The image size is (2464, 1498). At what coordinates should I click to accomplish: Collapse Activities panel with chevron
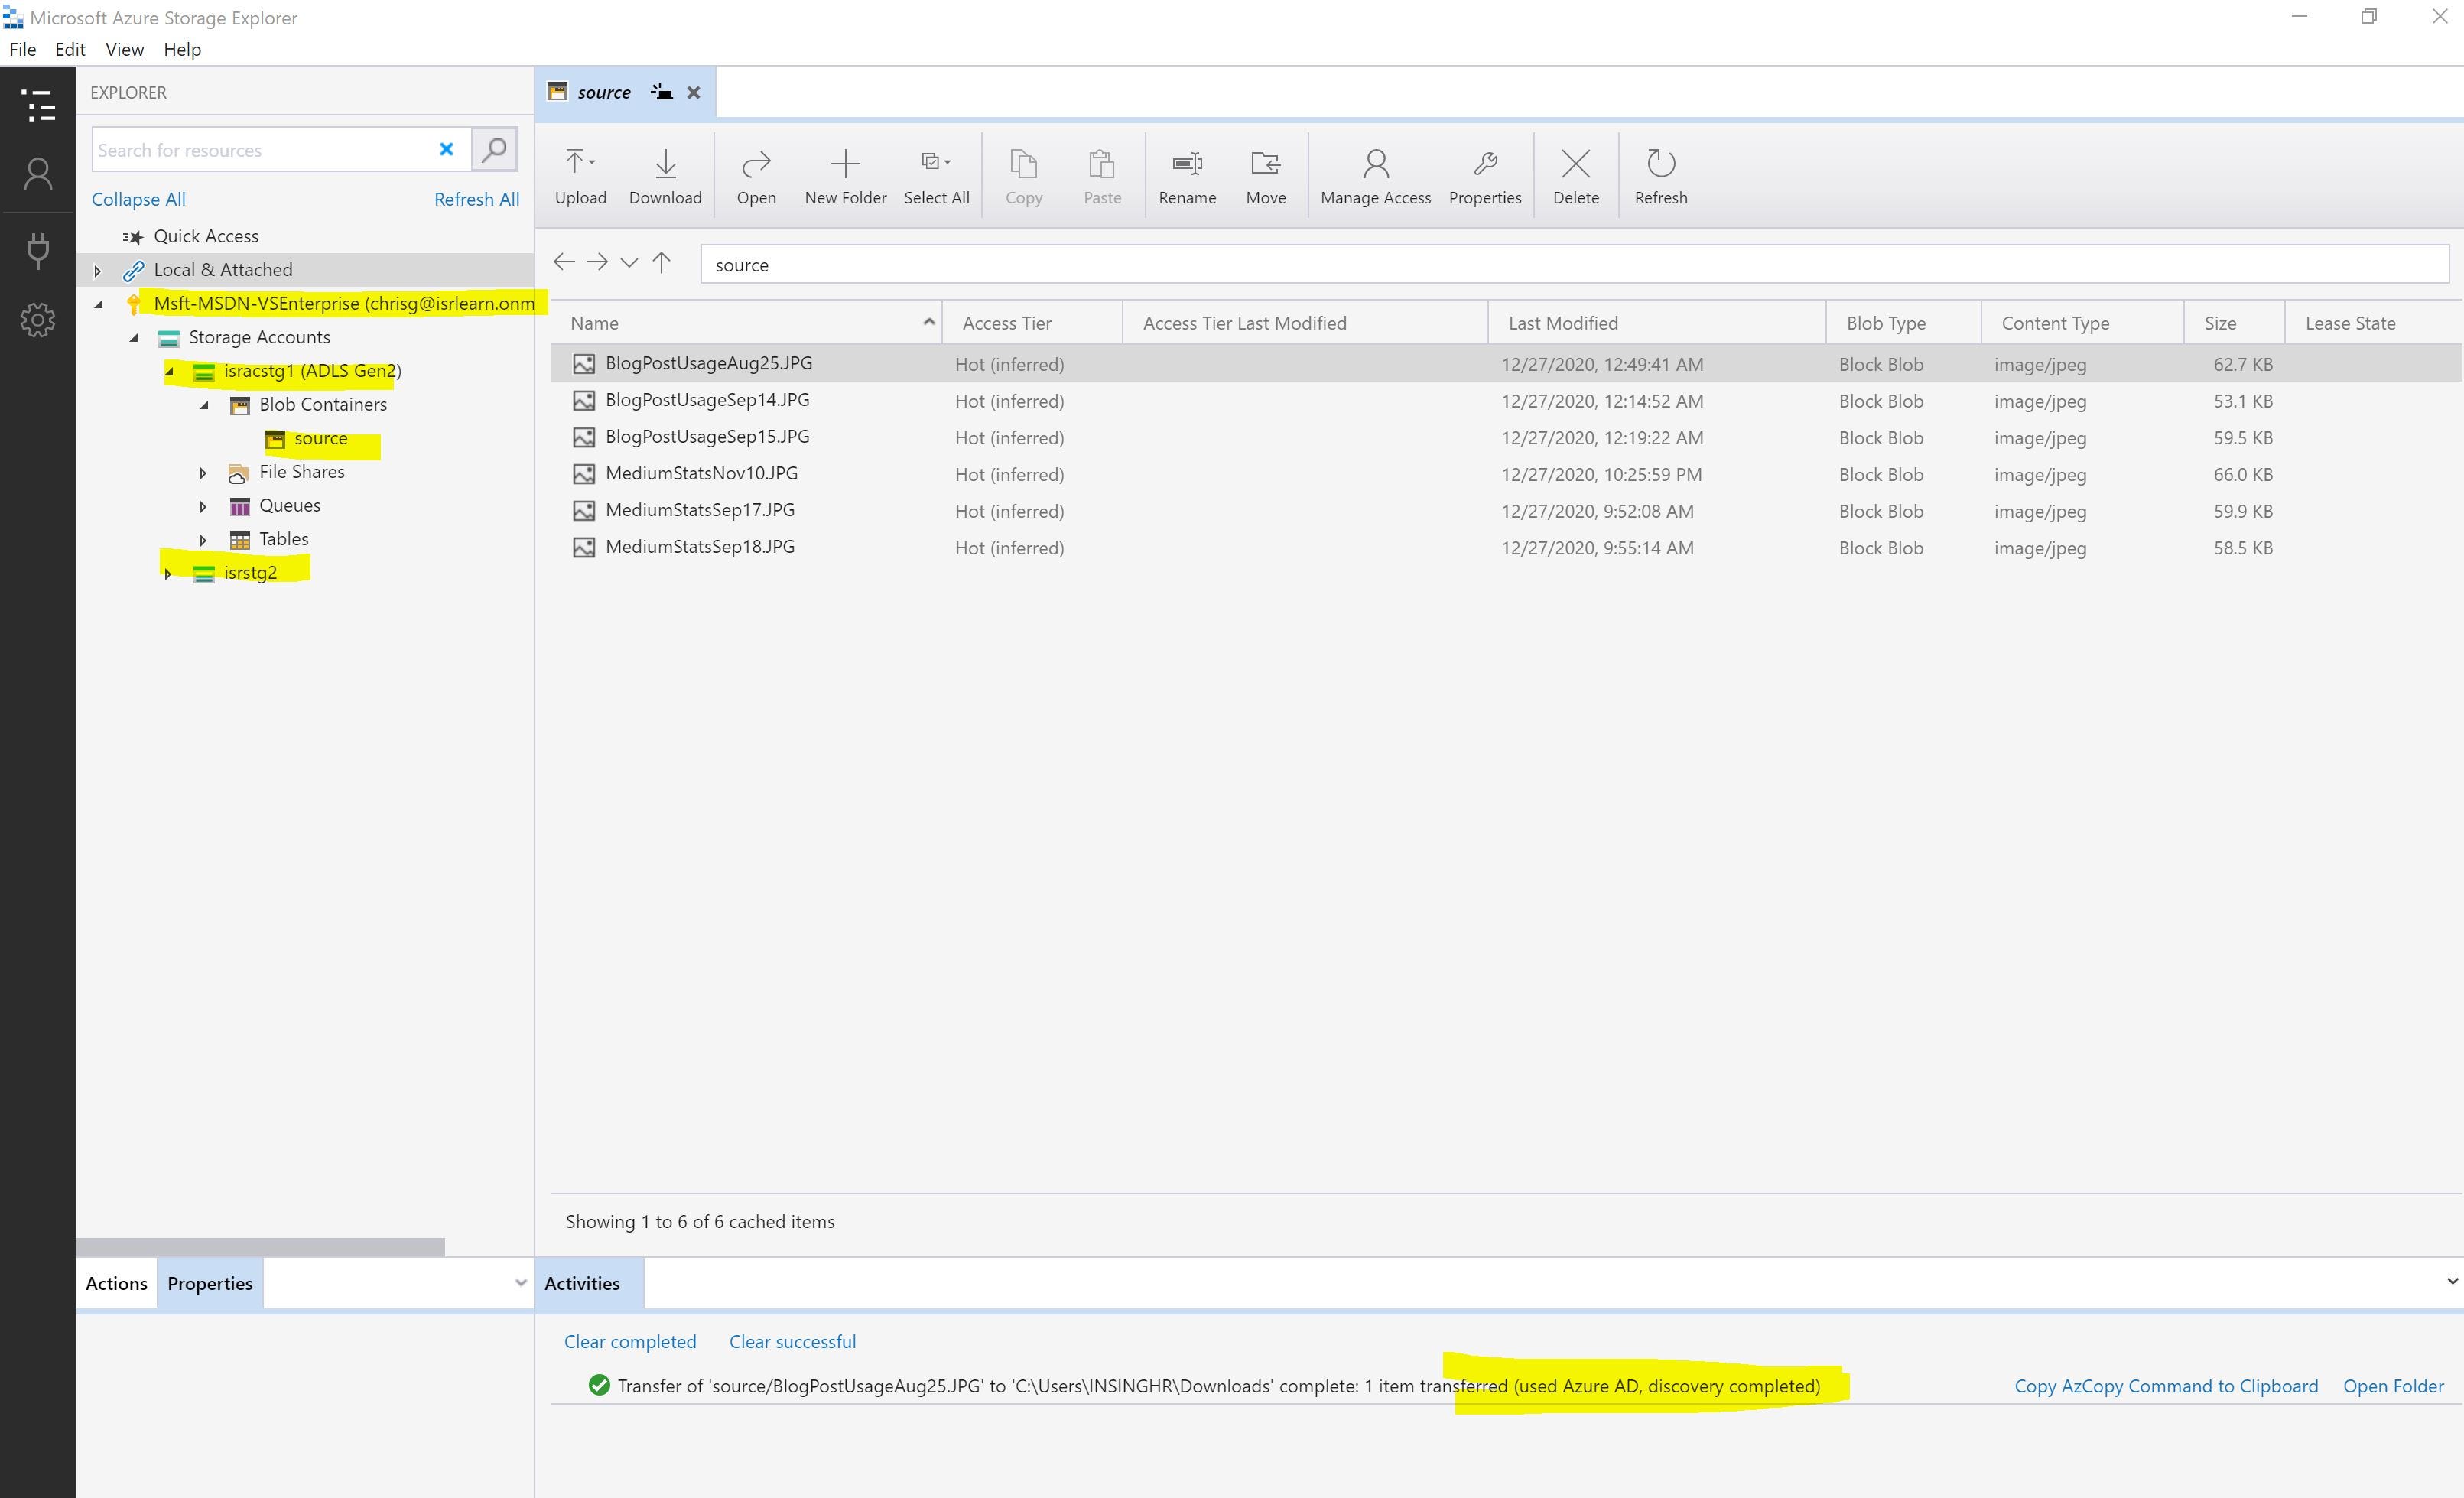click(2451, 1281)
